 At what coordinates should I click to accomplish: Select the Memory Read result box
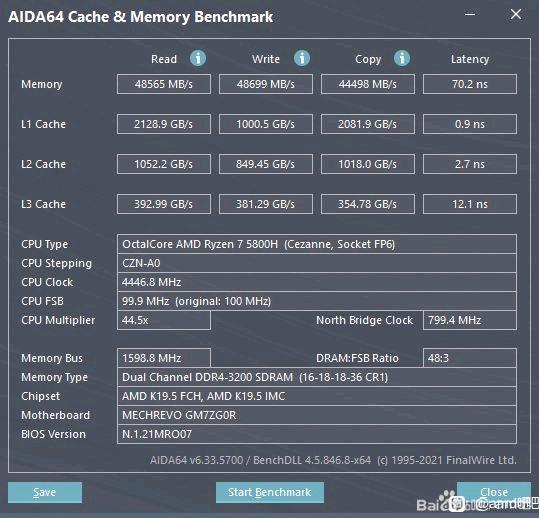point(164,84)
